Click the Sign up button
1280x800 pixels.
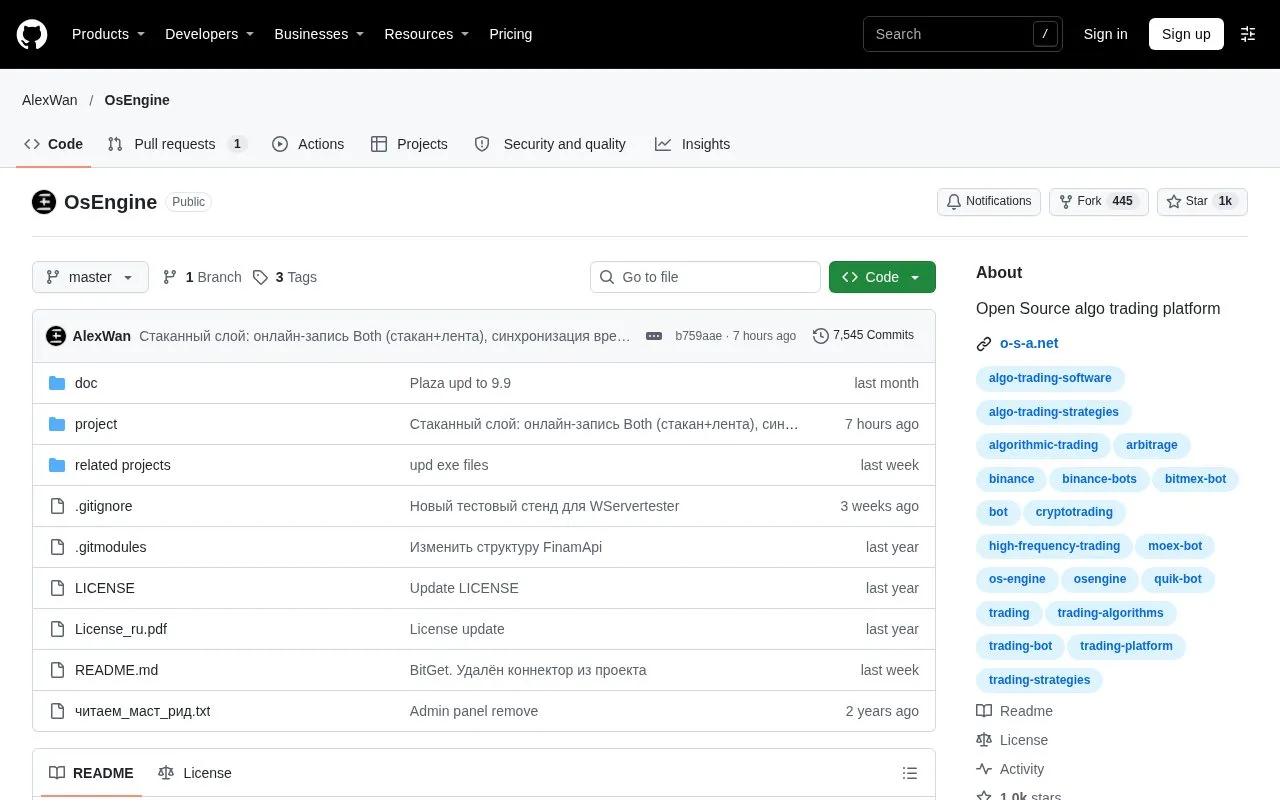tap(1186, 34)
